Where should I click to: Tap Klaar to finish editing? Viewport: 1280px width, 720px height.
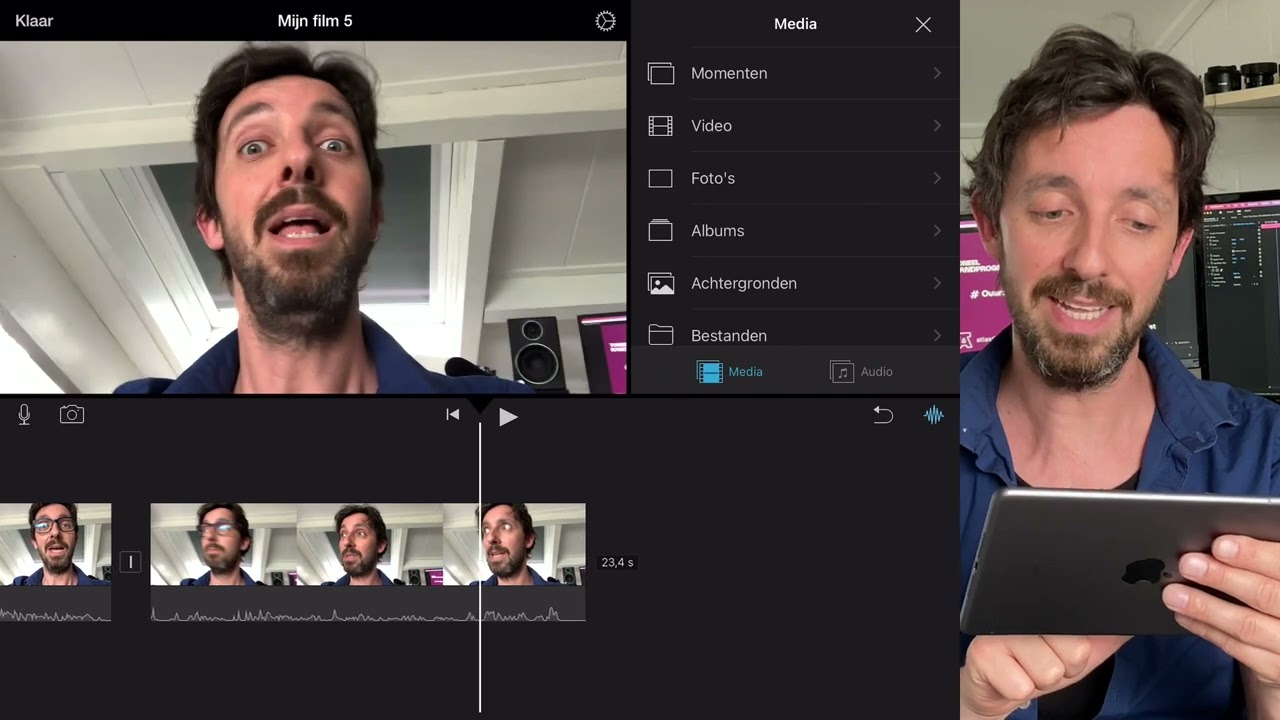pos(34,21)
